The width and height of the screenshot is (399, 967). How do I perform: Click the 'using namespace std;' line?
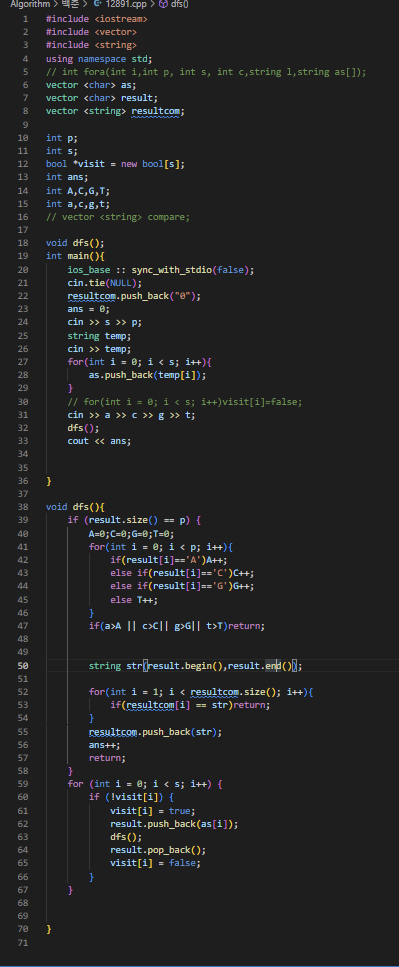[x=99, y=59]
